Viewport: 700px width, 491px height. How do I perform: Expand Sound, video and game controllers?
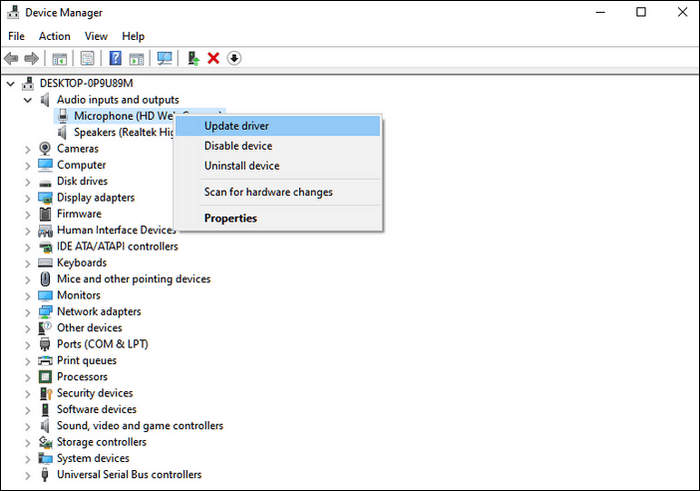[28, 426]
